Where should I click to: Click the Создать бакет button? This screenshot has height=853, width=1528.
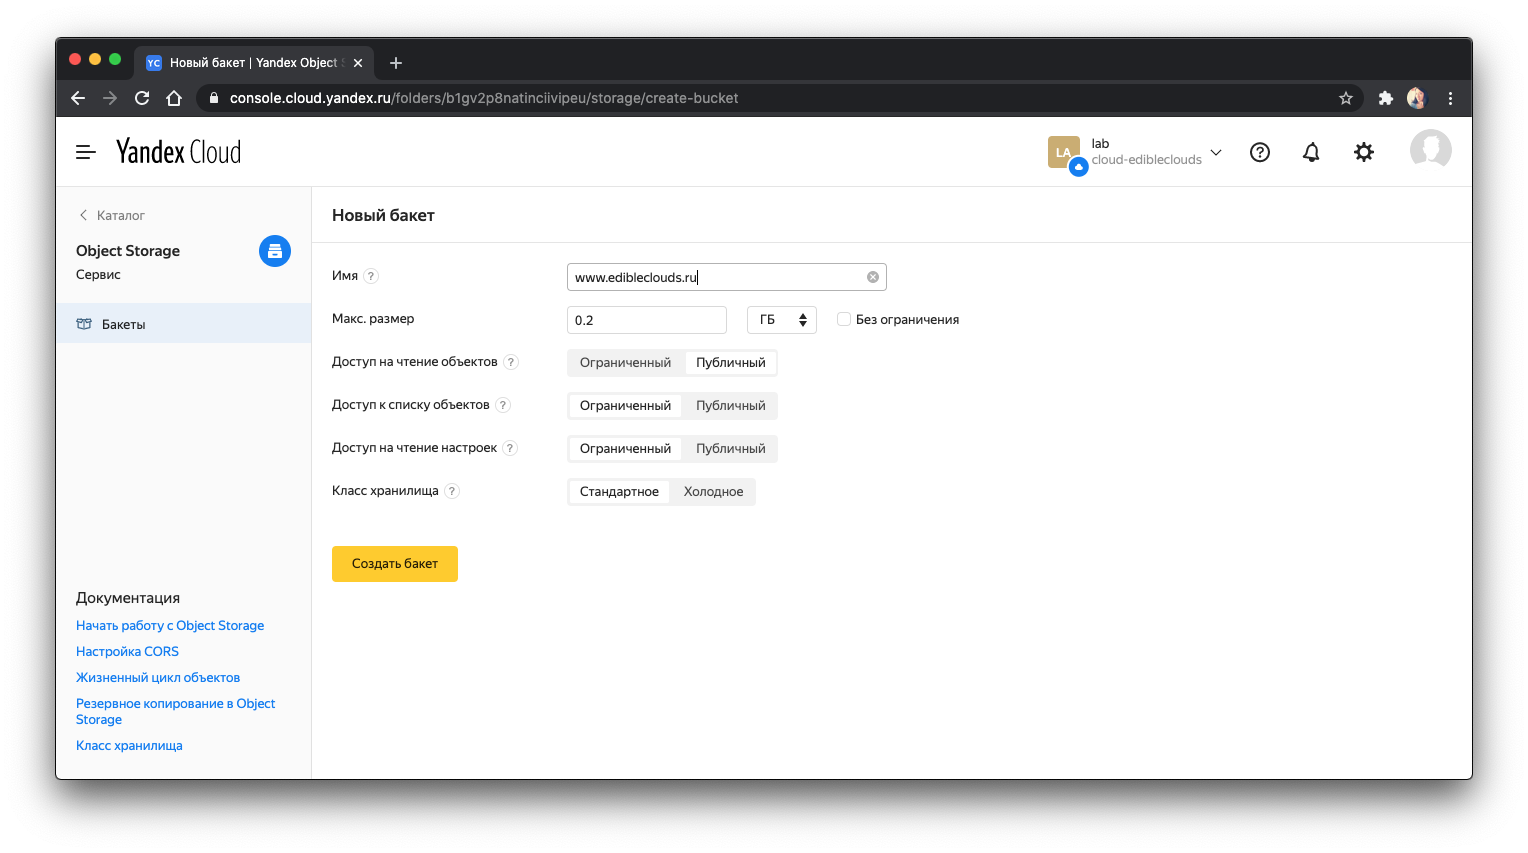click(x=395, y=564)
